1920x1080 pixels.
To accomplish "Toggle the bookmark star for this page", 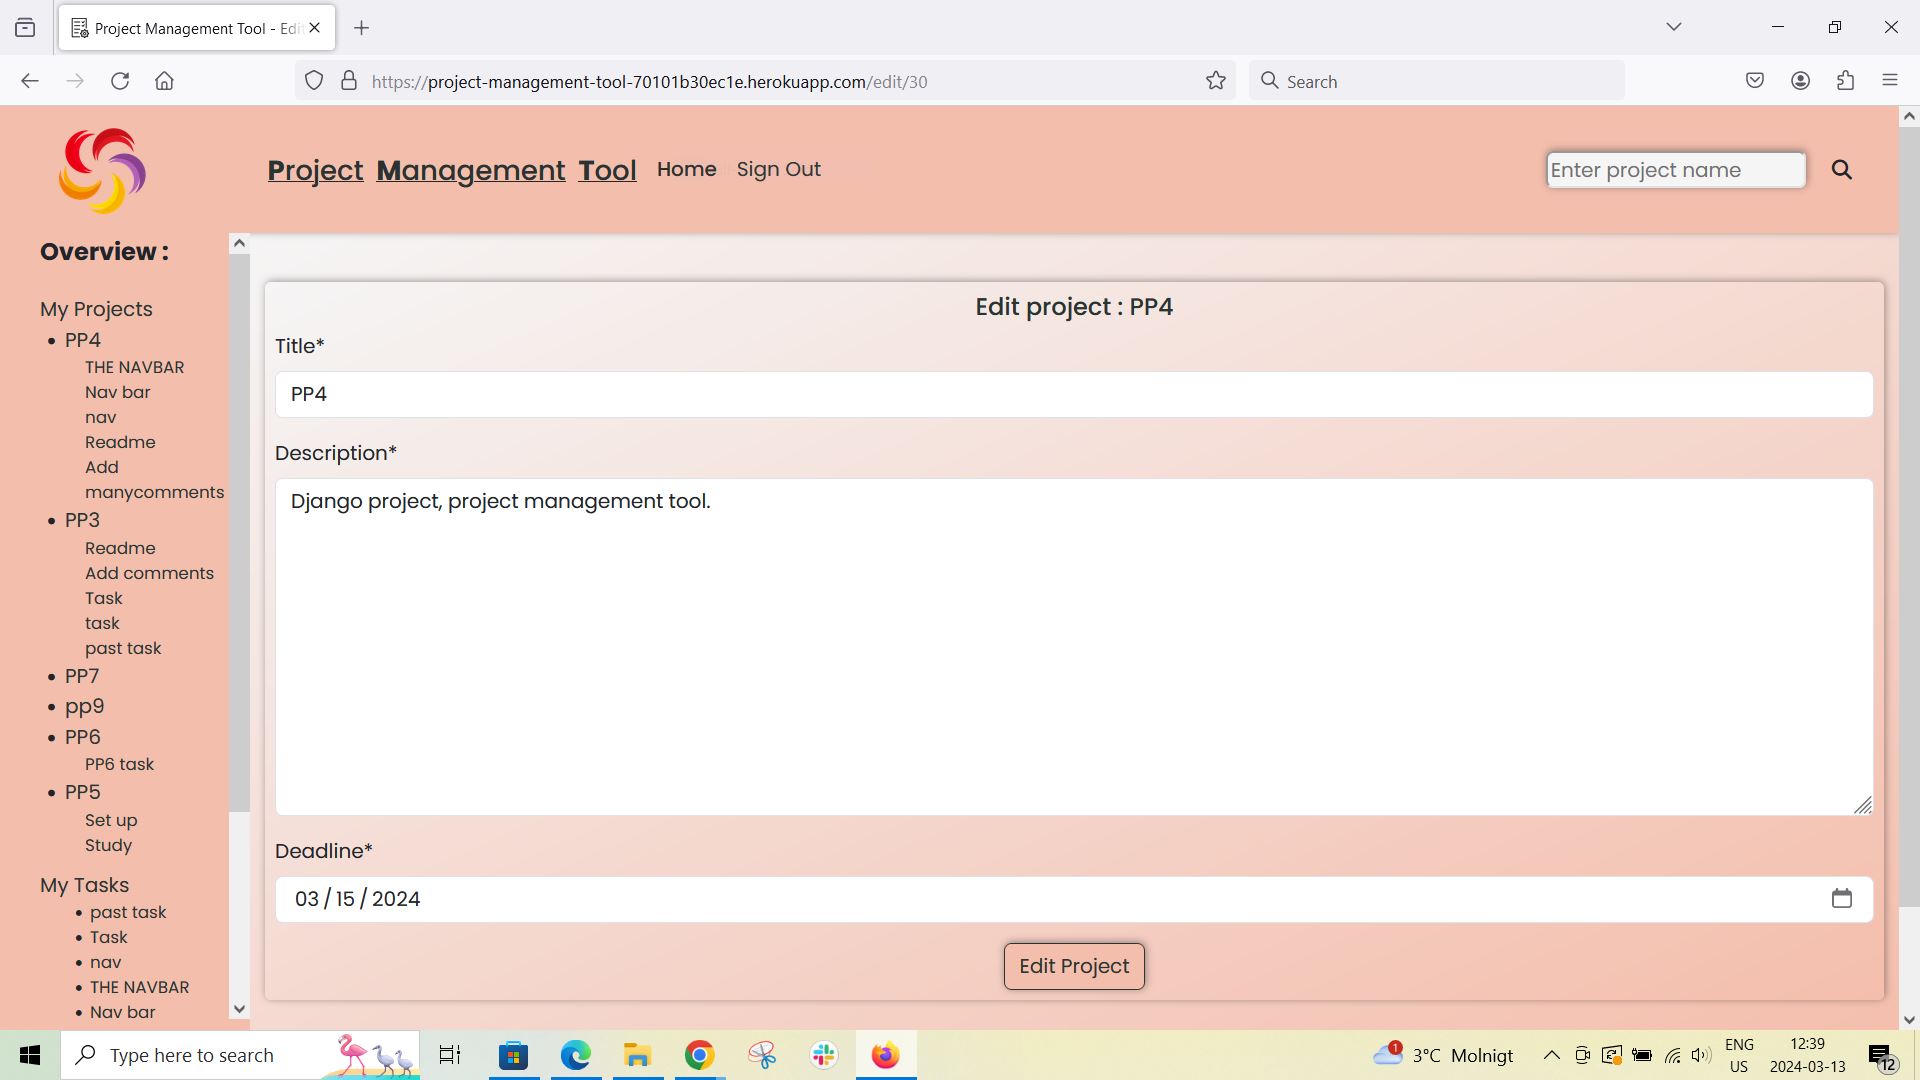I will click(1215, 80).
